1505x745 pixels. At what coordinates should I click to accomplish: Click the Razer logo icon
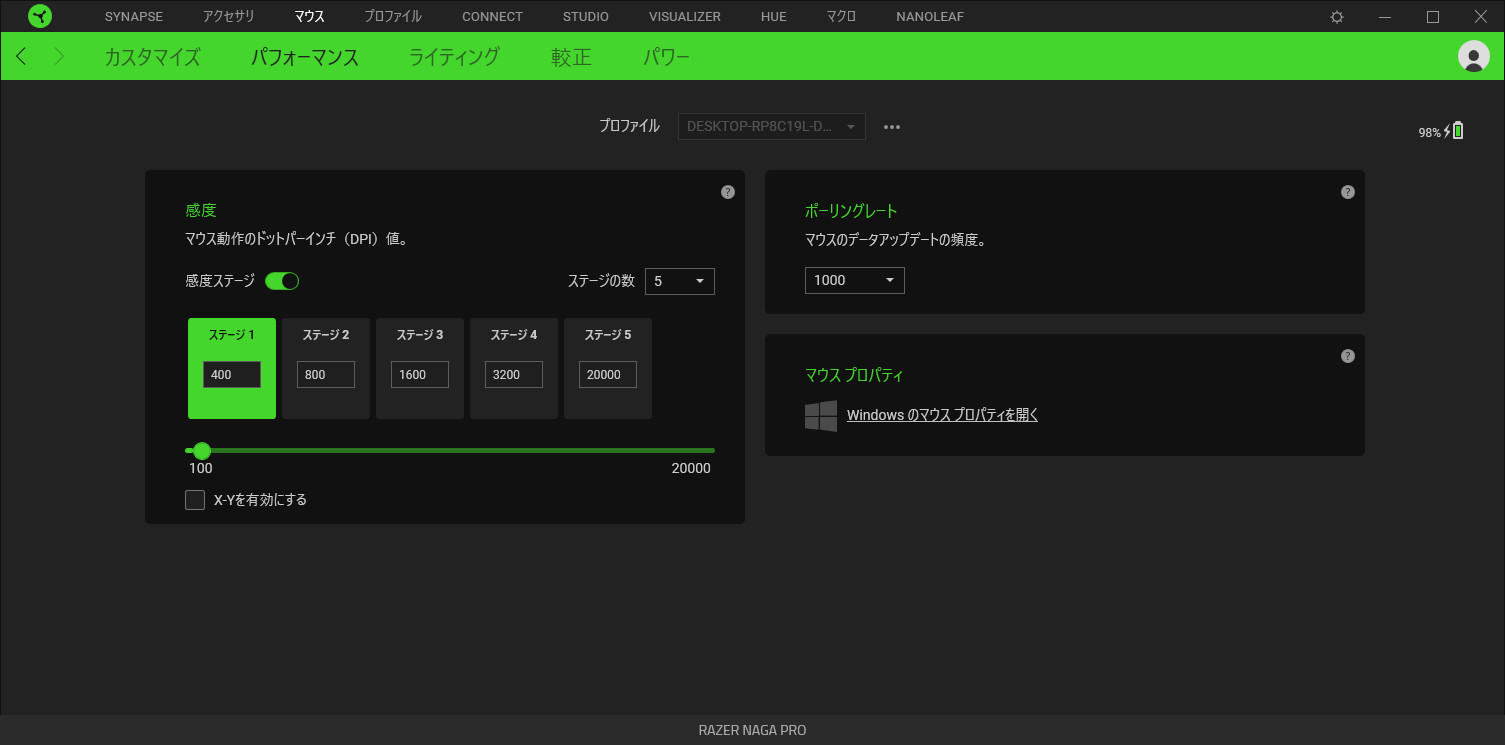(40, 16)
